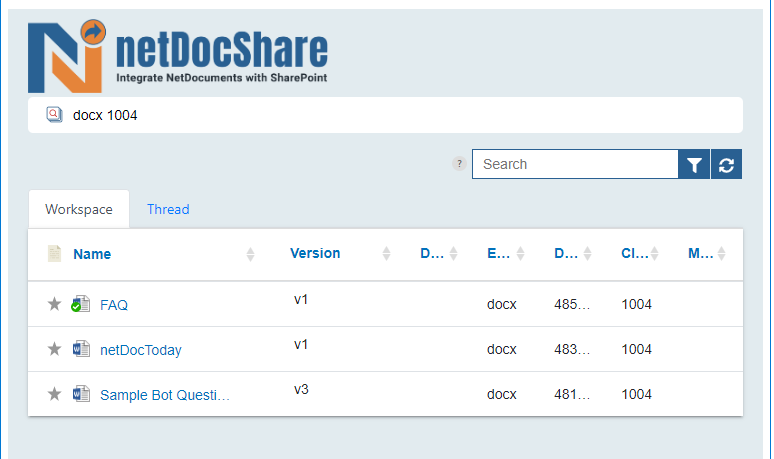
Task: Sort by Cl... column arrows
Action: tap(655, 254)
